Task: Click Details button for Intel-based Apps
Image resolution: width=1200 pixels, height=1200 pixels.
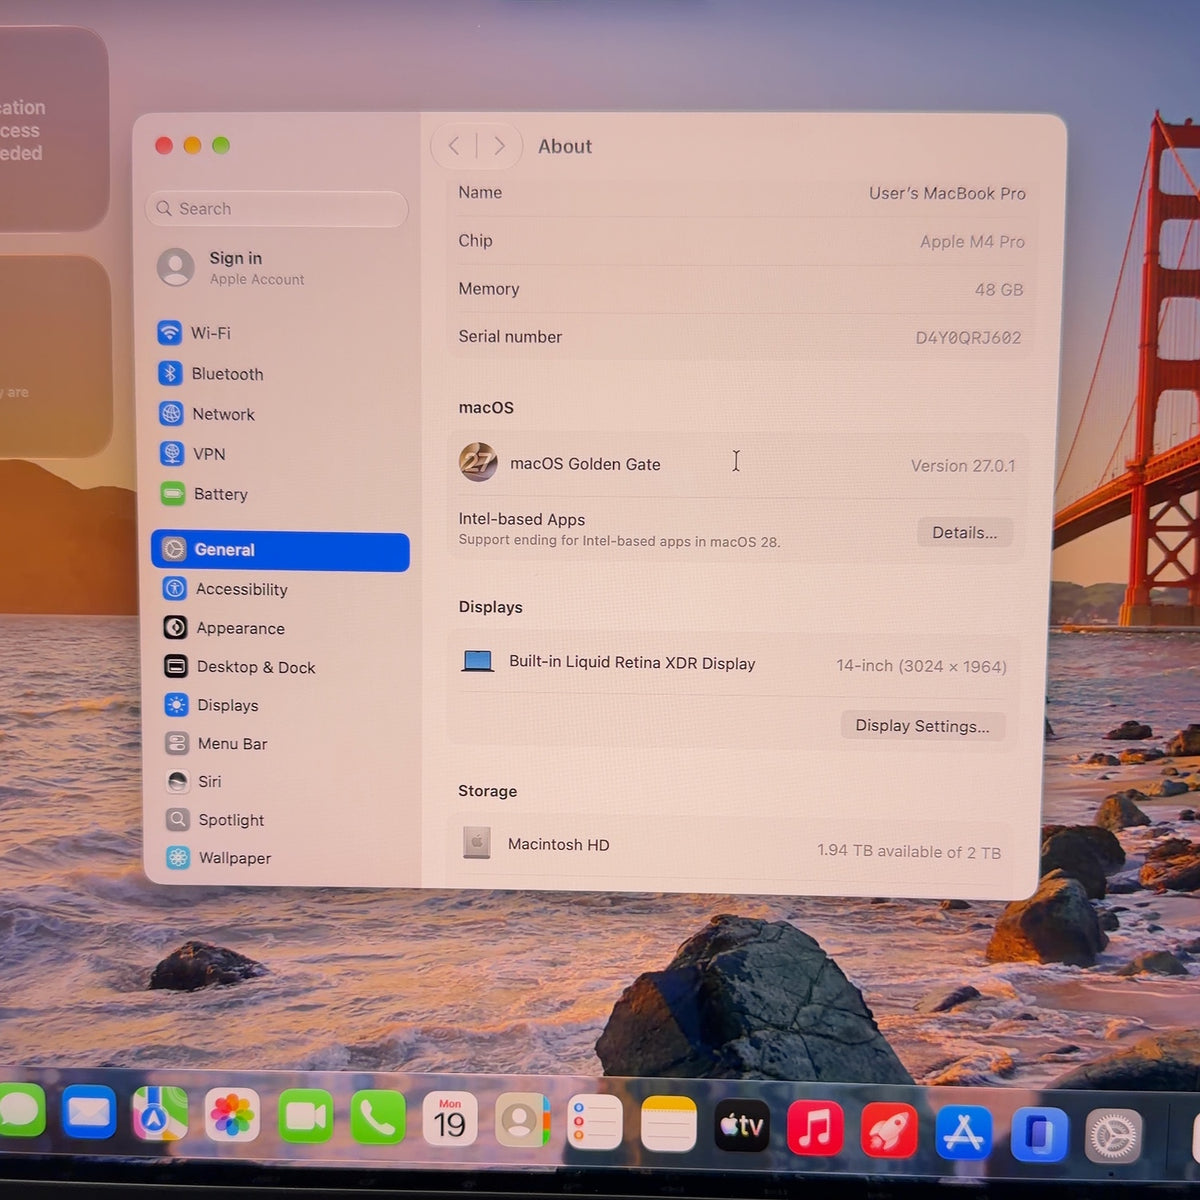Action: 964,533
